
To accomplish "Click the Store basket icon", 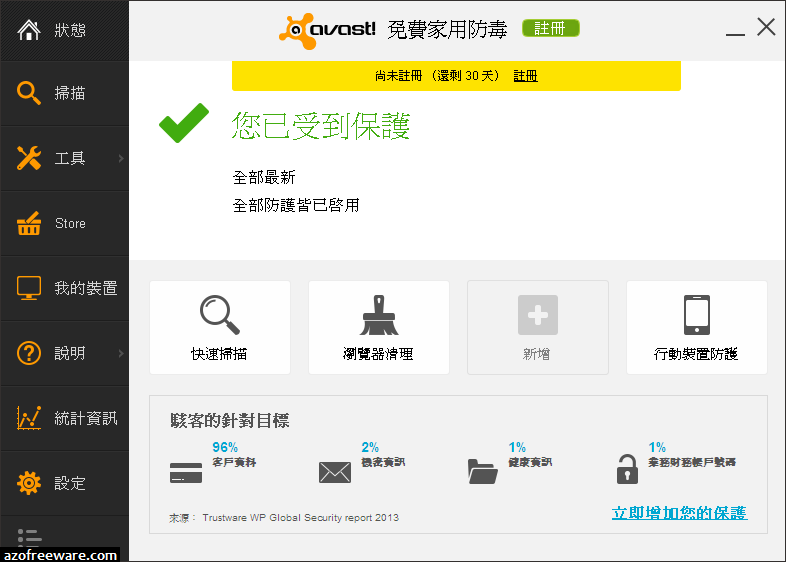I will pos(29,223).
